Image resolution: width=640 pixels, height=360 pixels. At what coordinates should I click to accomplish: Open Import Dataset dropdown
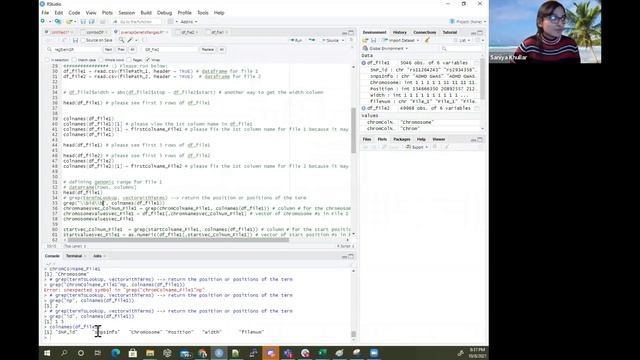click(400, 40)
